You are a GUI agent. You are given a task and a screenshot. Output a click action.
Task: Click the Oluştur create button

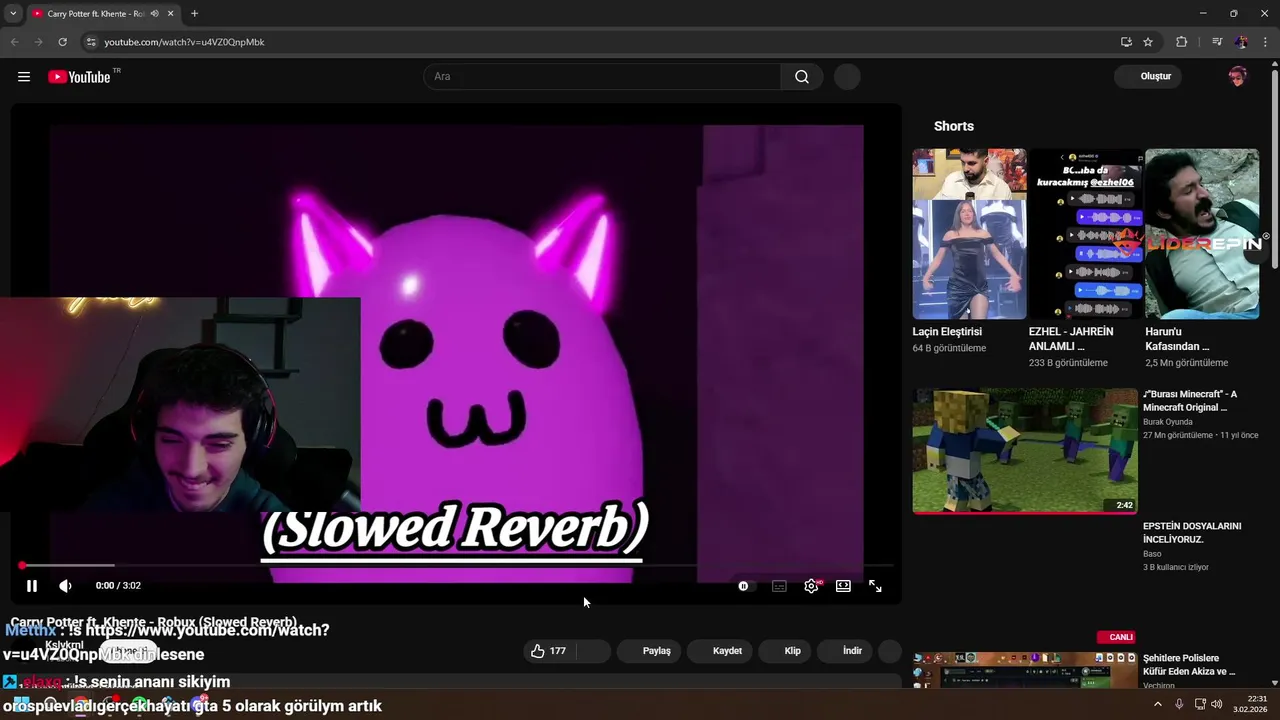(1149, 77)
